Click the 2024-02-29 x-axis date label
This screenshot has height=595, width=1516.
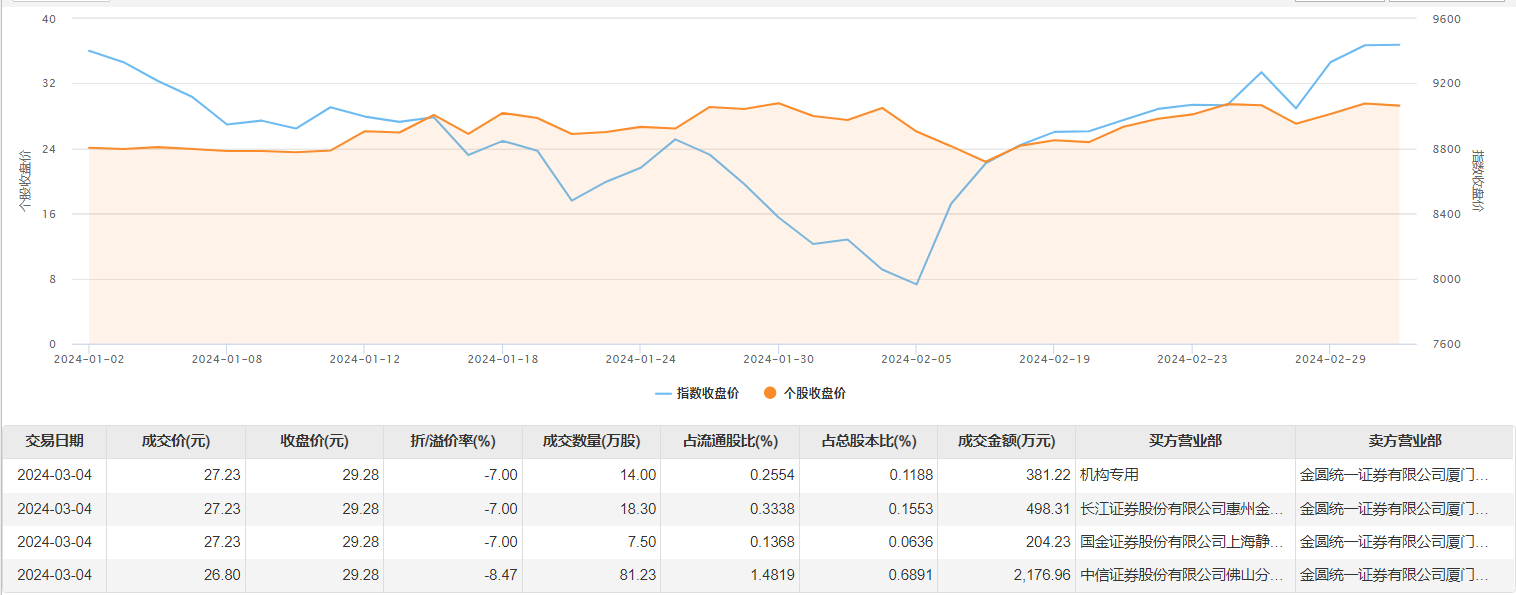pyautogui.click(x=1330, y=358)
